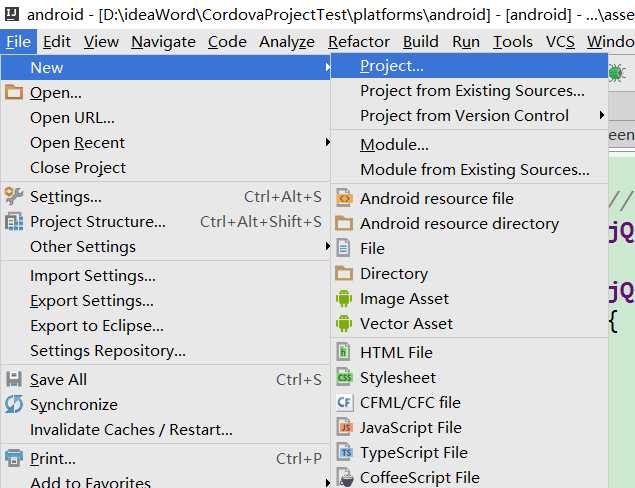Click the IntelliJ IDEA logo in title bar
Image resolution: width=635 pixels, height=488 pixels.
pyautogui.click(x=12, y=14)
